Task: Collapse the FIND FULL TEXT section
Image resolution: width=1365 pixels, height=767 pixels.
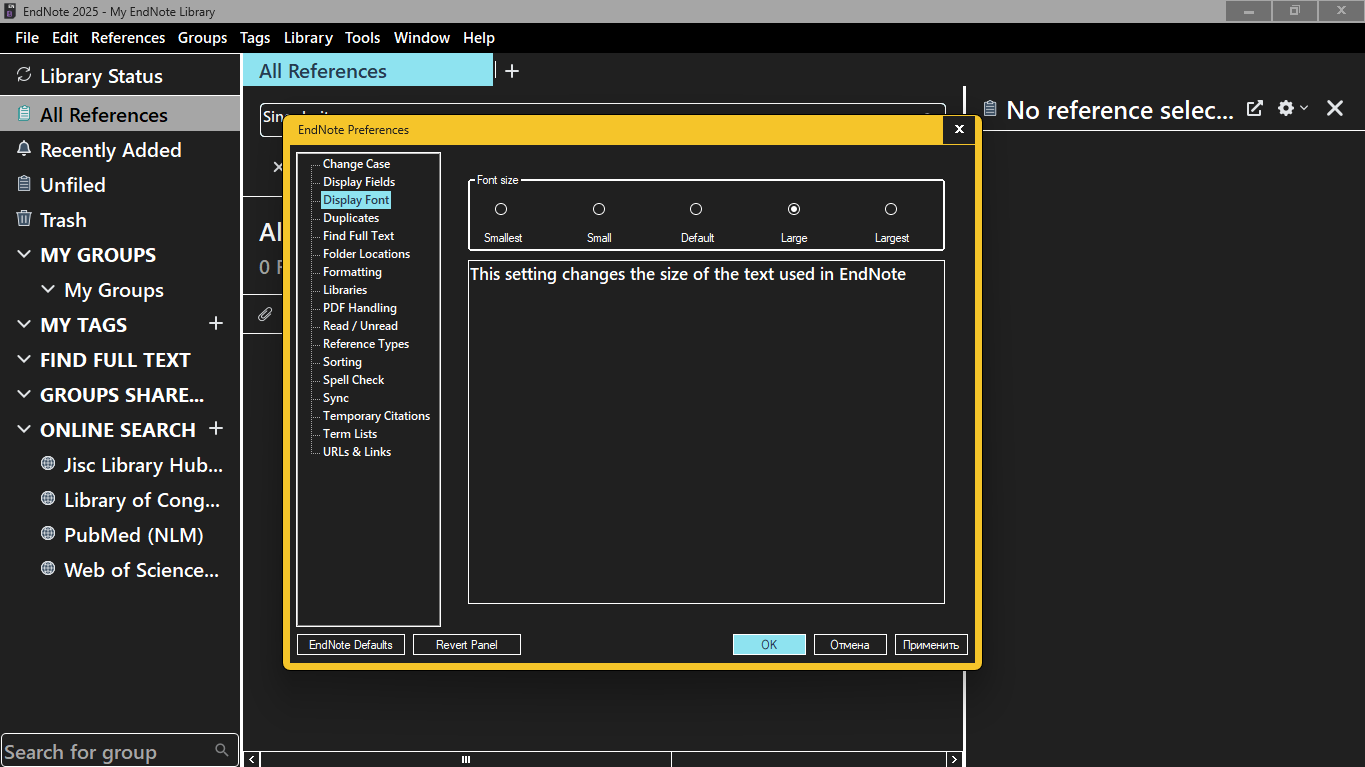Action: (x=24, y=360)
